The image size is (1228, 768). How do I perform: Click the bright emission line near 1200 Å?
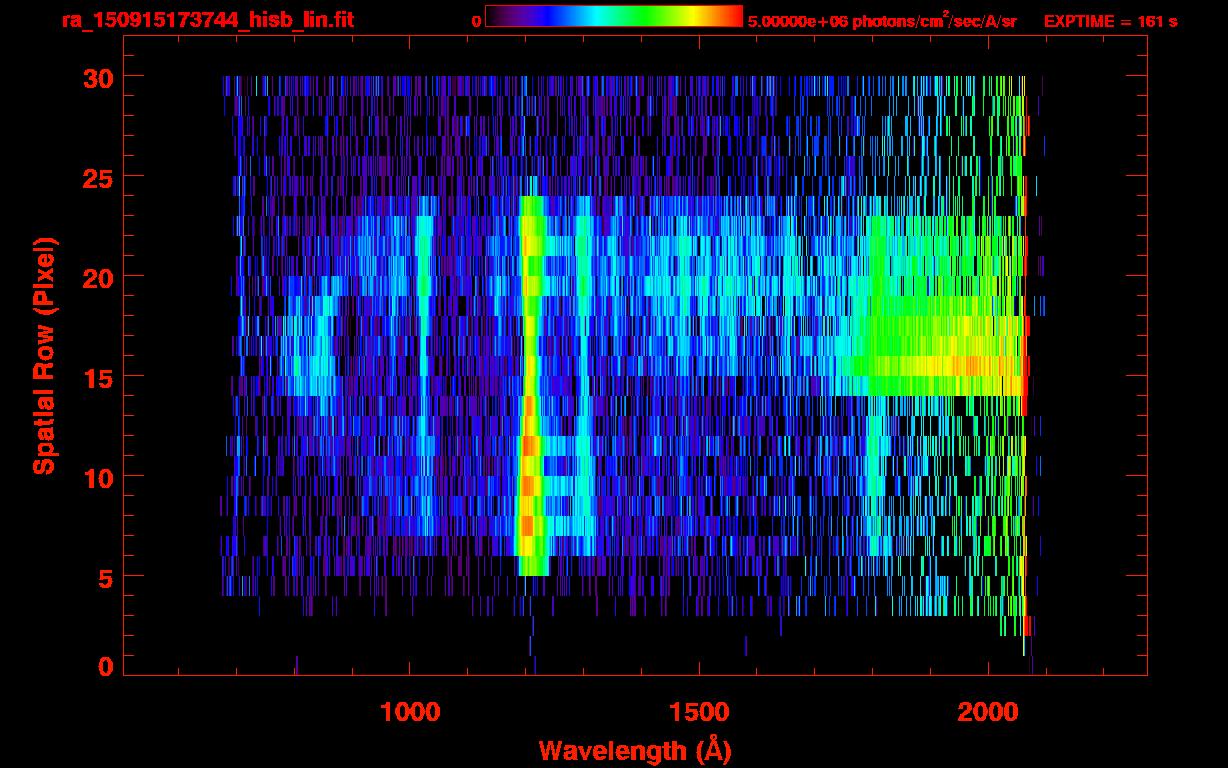(530, 400)
